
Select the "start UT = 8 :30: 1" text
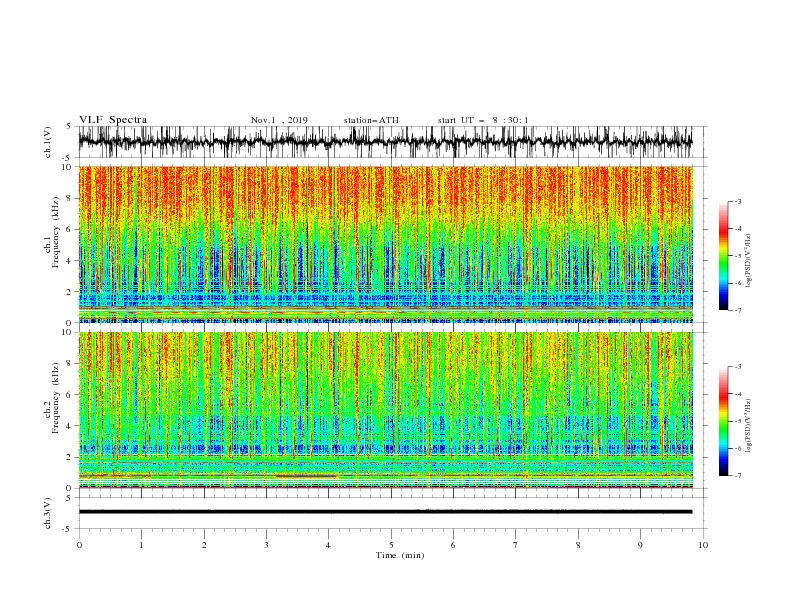pos(483,120)
